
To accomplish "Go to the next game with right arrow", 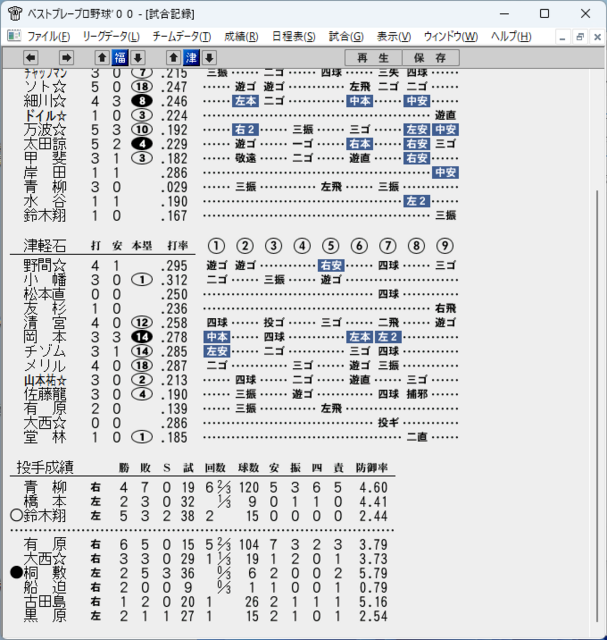I will pos(67,58).
